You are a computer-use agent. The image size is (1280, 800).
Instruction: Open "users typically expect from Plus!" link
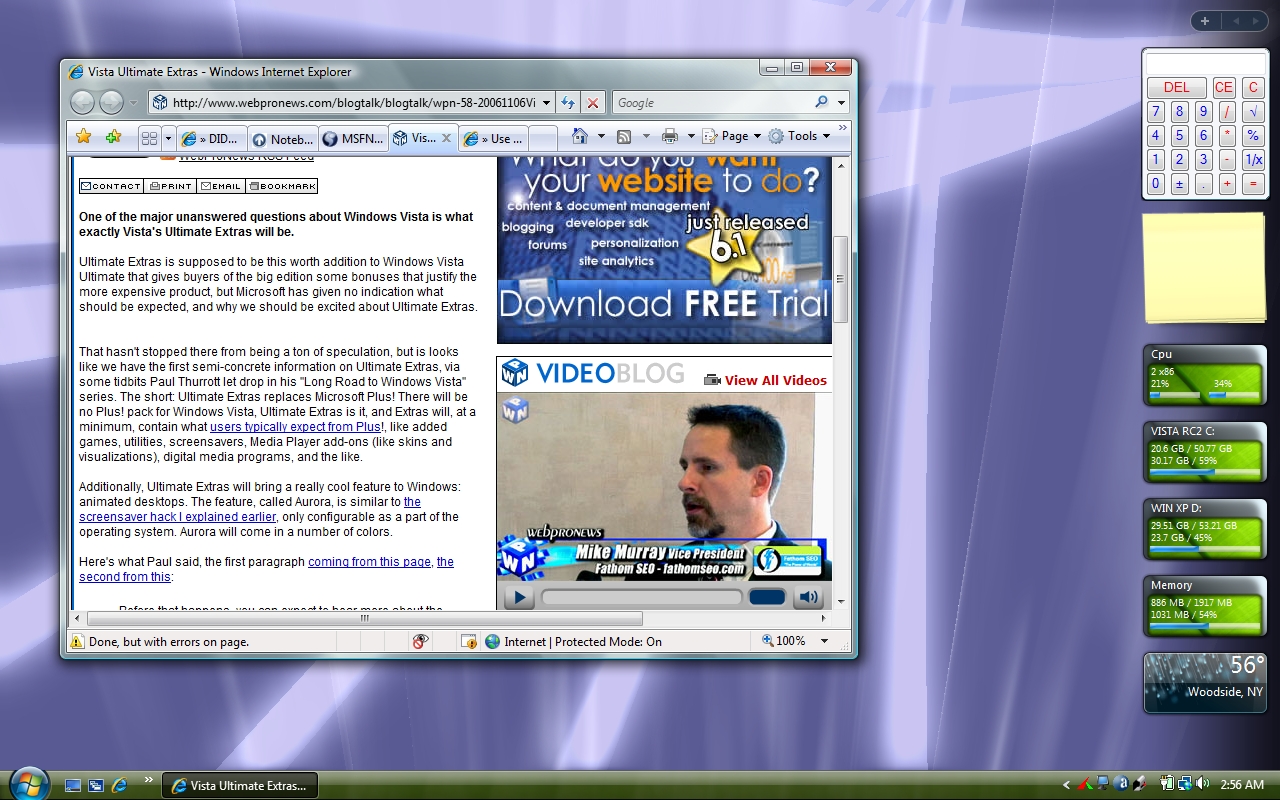click(297, 427)
